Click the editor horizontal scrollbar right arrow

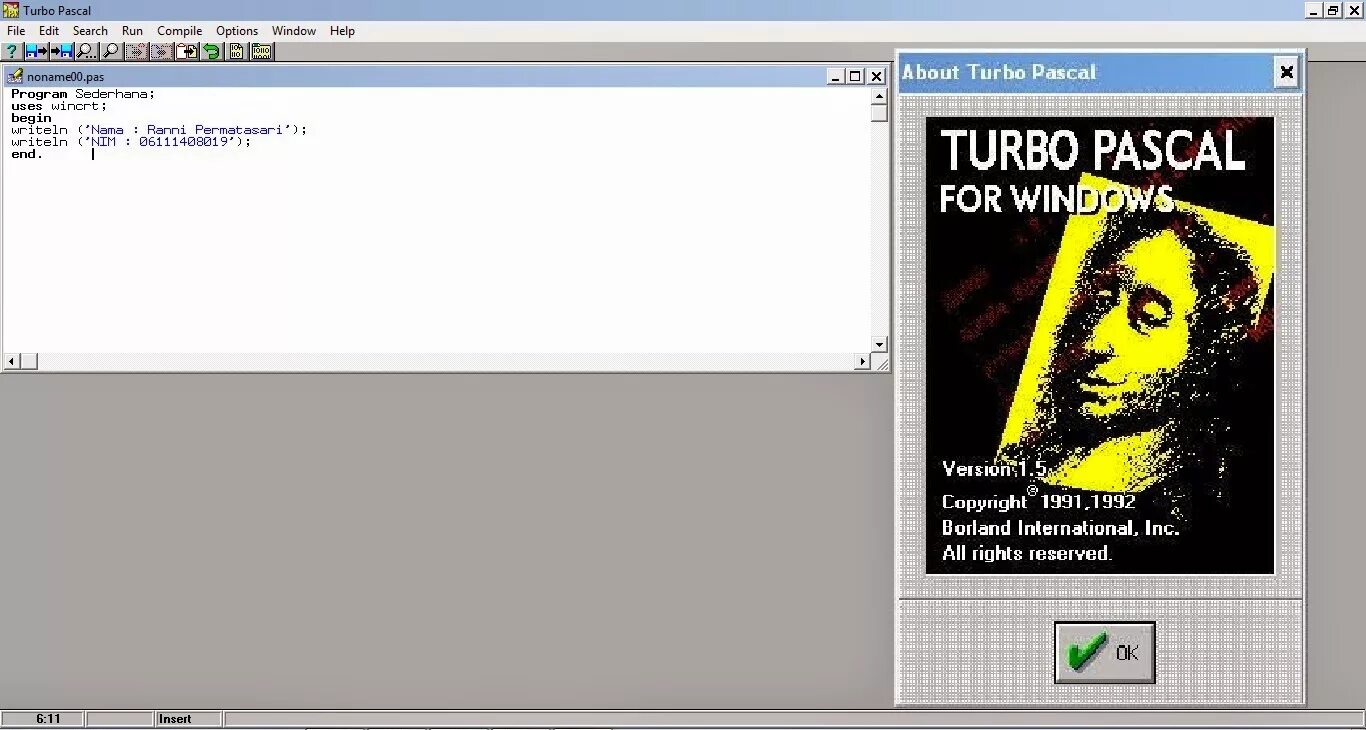862,361
